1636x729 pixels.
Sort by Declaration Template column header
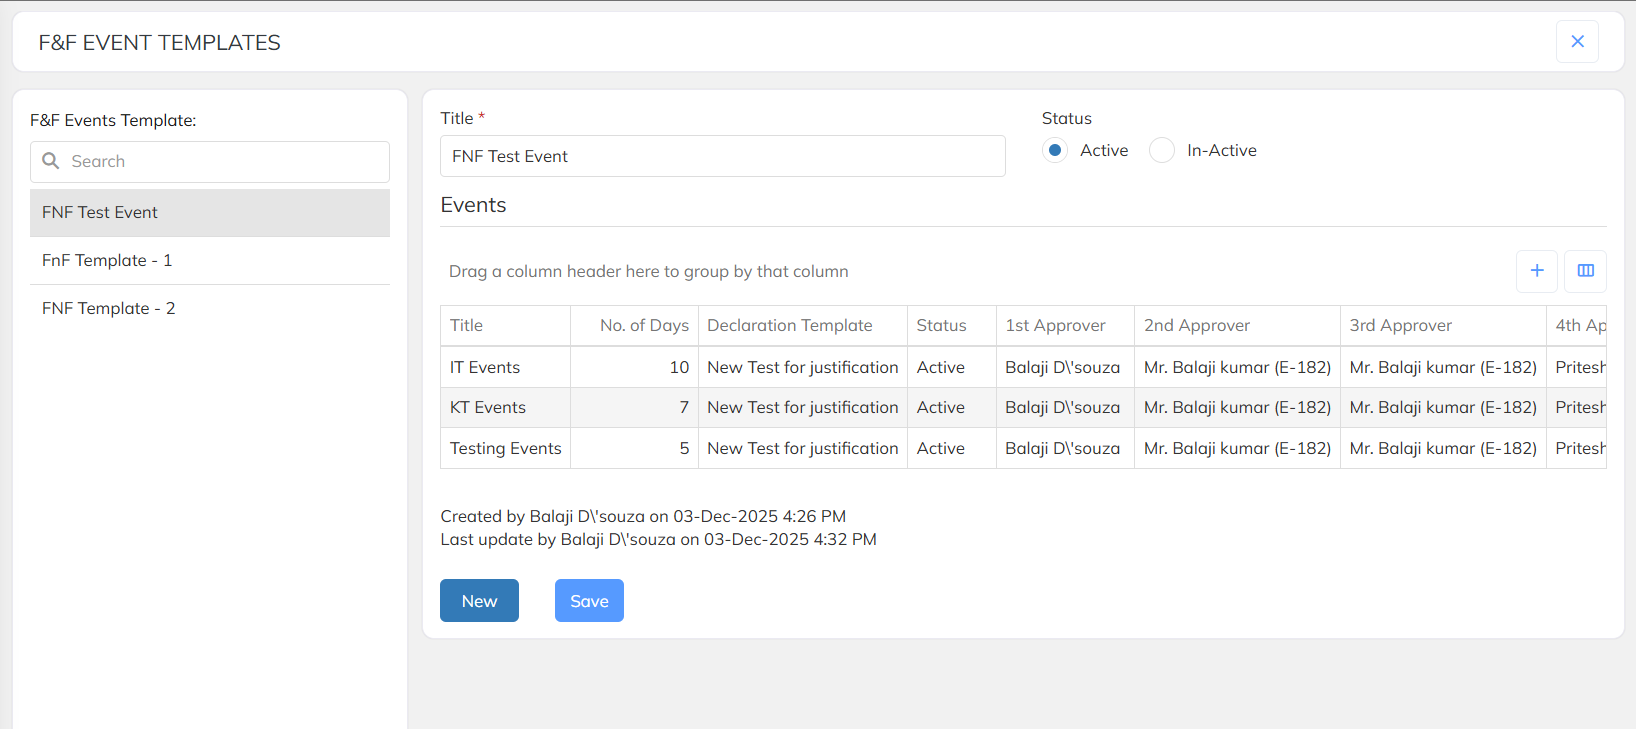789,326
